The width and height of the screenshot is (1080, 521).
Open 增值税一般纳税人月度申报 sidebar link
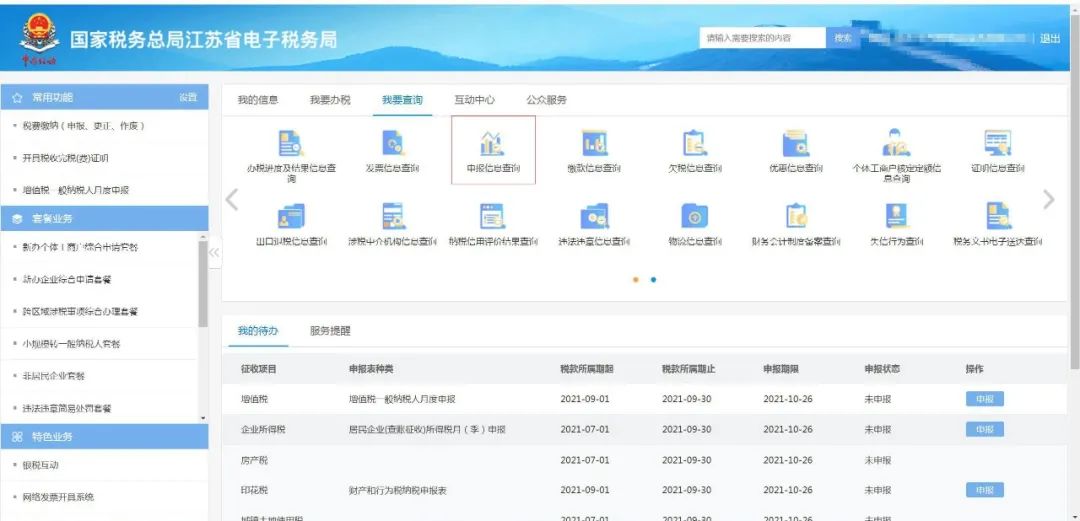tap(76, 190)
